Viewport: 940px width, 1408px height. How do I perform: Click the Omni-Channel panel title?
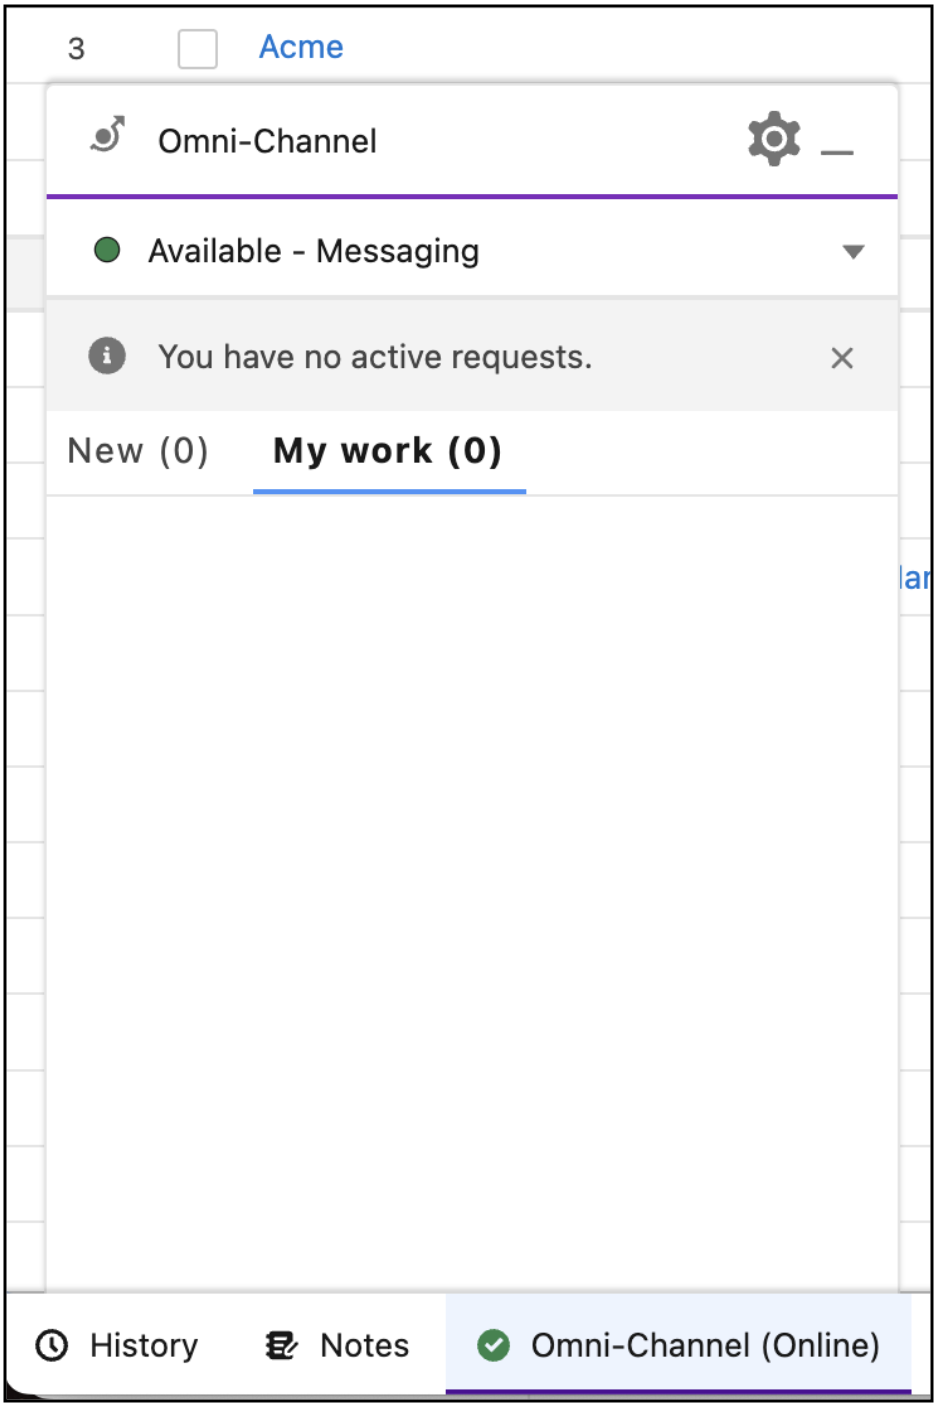pos(267,141)
